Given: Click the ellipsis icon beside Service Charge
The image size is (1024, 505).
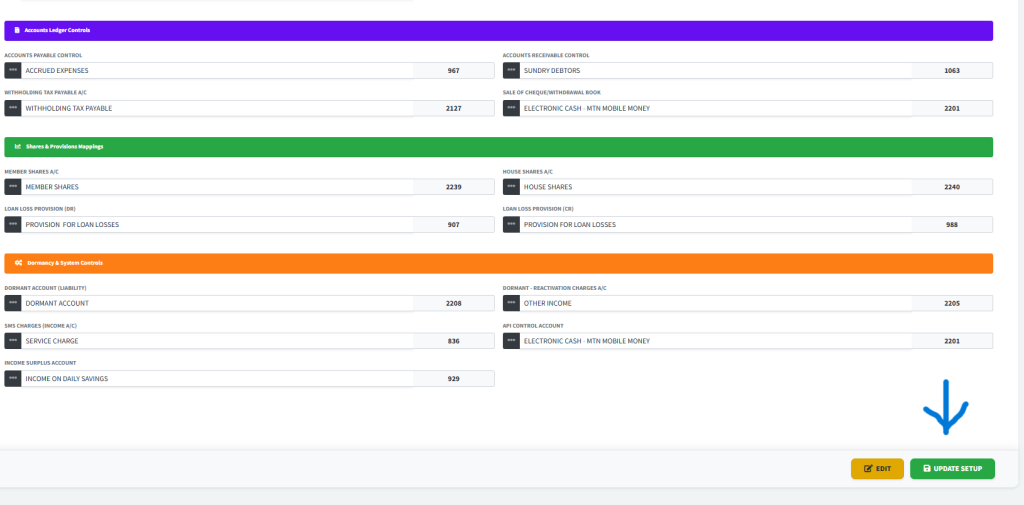Looking at the screenshot, I should click(12, 341).
